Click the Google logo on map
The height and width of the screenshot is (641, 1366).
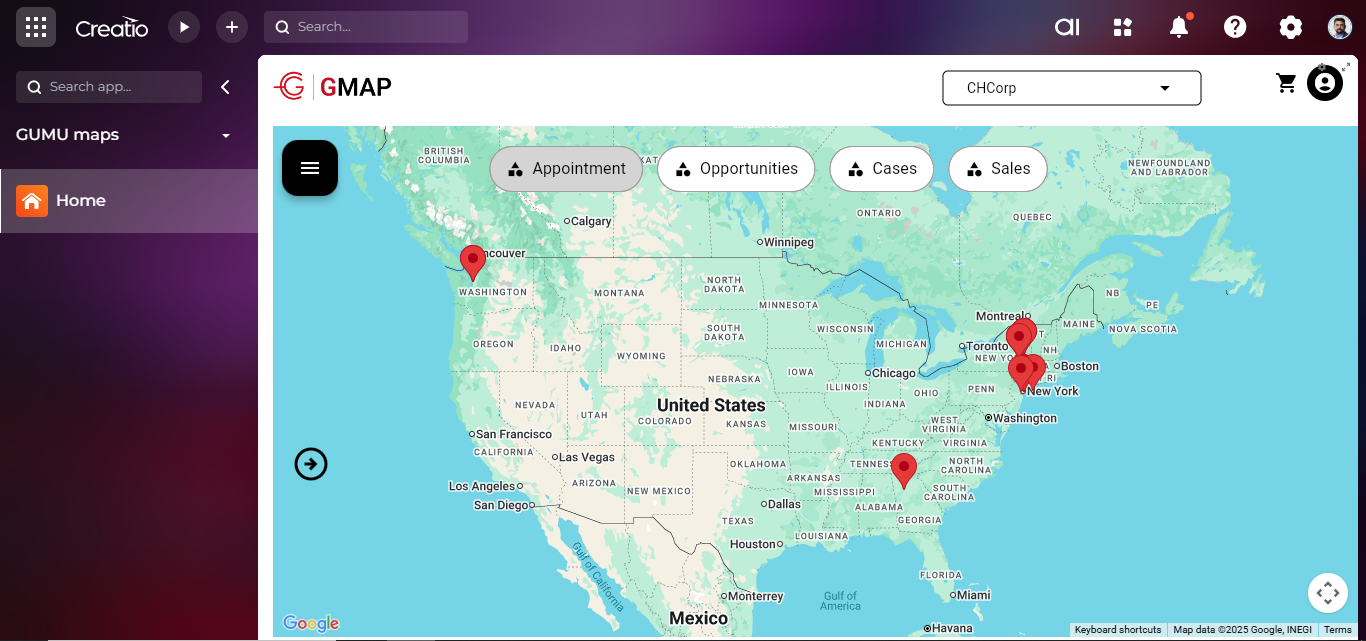(311, 624)
